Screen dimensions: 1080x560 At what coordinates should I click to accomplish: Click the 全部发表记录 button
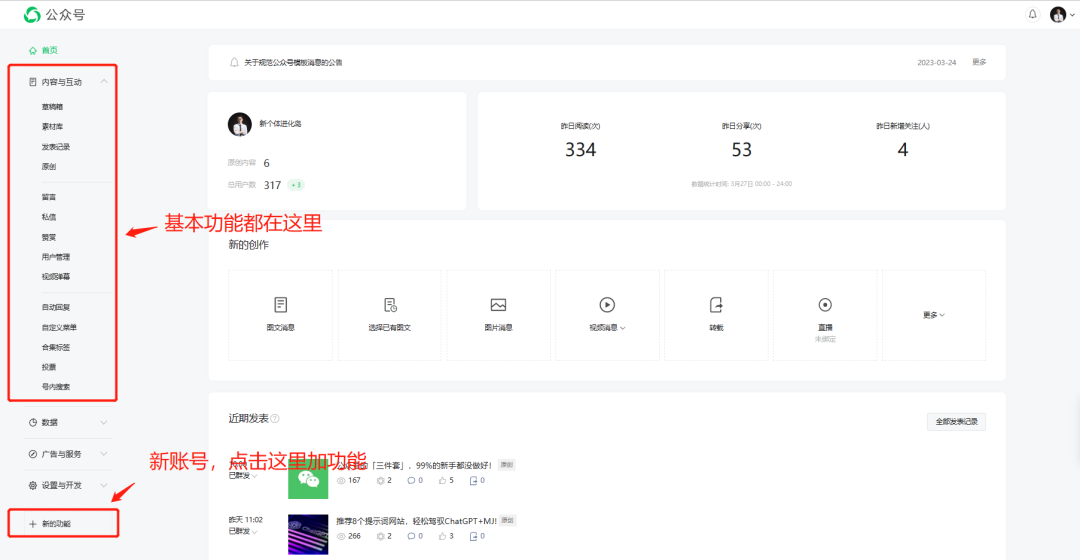click(956, 421)
